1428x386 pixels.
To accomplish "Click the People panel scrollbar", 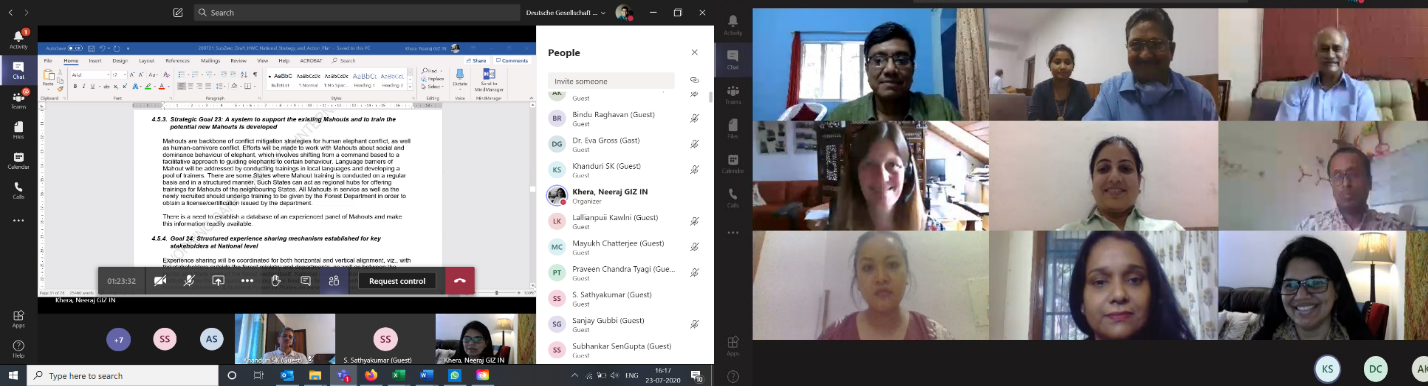I will [x=711, y=98].
